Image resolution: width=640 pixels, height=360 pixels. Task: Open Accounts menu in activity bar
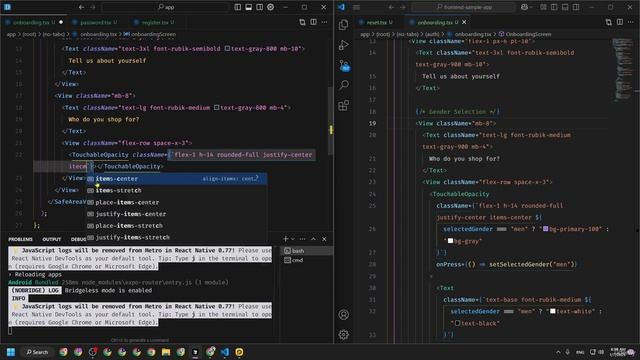click(344, 315)
